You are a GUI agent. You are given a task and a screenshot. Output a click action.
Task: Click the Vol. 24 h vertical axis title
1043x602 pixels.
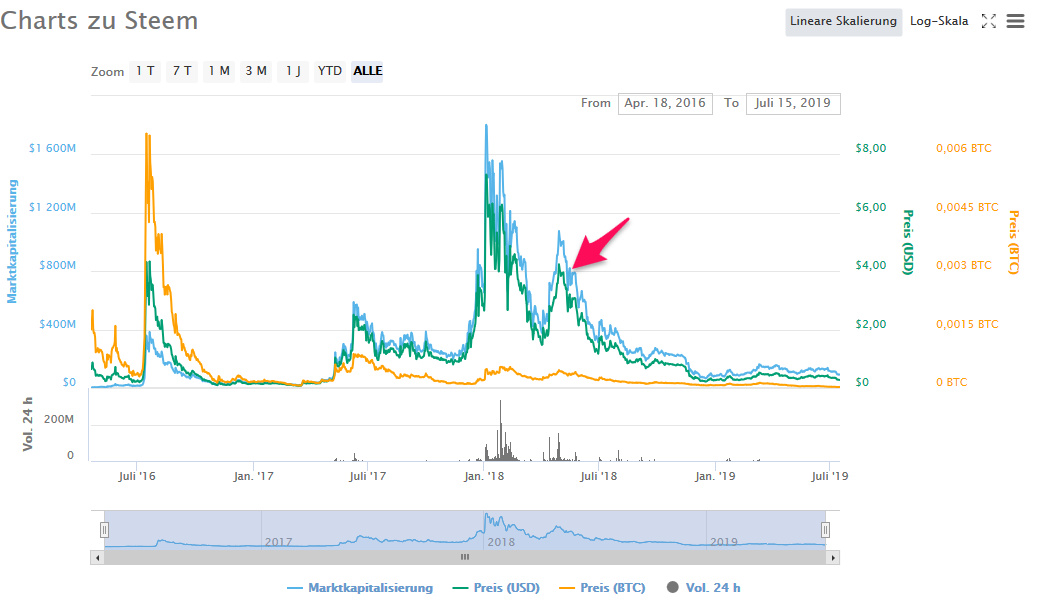coord(28,424)
